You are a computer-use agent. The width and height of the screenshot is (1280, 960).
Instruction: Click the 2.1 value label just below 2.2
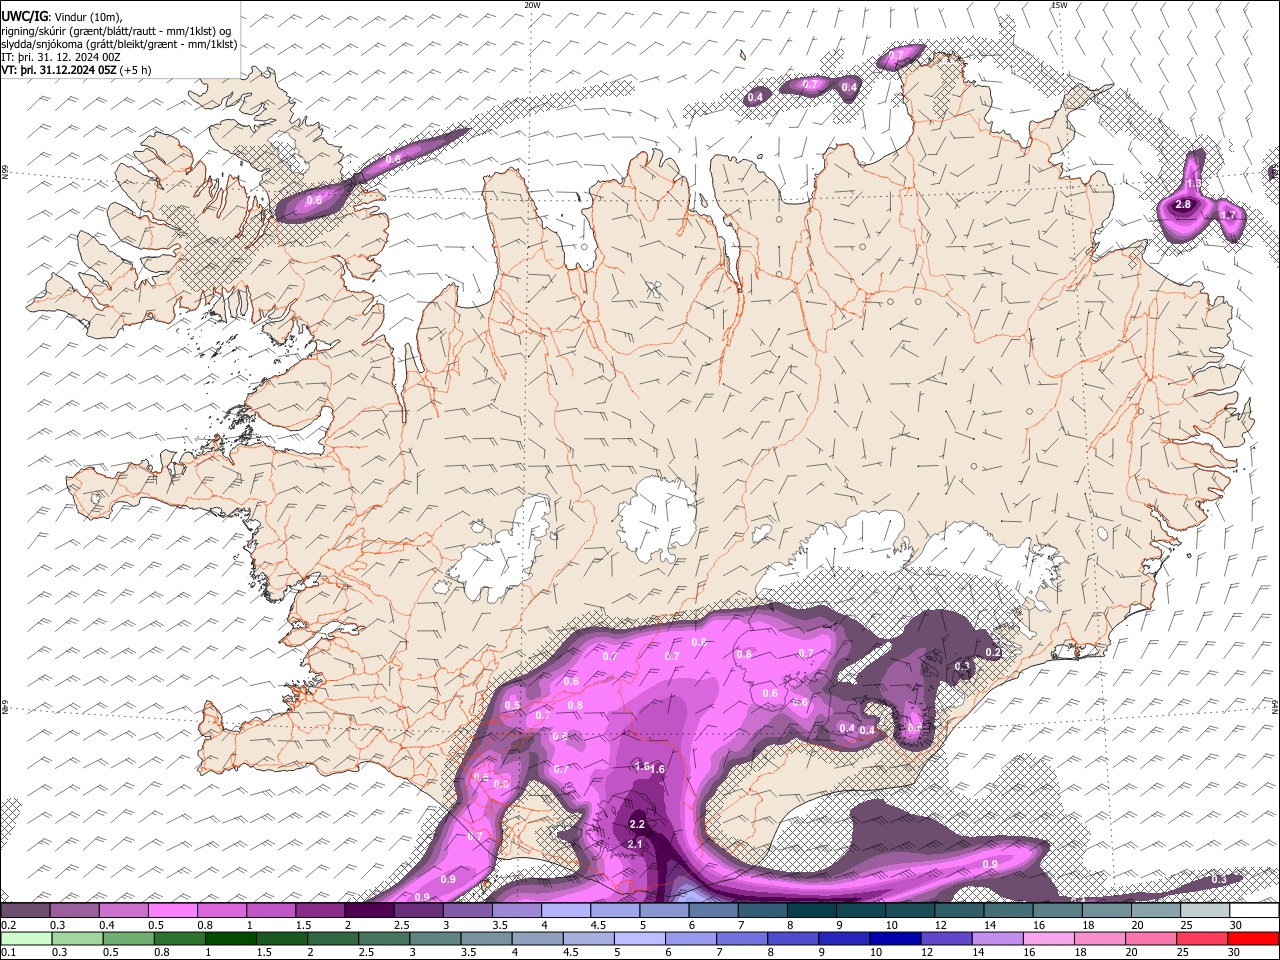point(635,844)
